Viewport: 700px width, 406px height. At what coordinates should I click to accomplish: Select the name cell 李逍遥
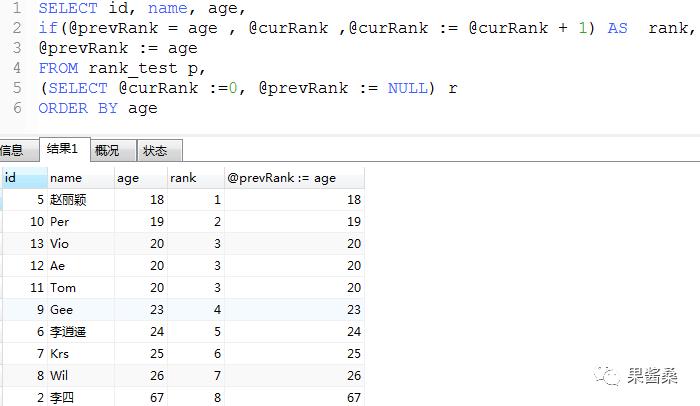[81, 331]
